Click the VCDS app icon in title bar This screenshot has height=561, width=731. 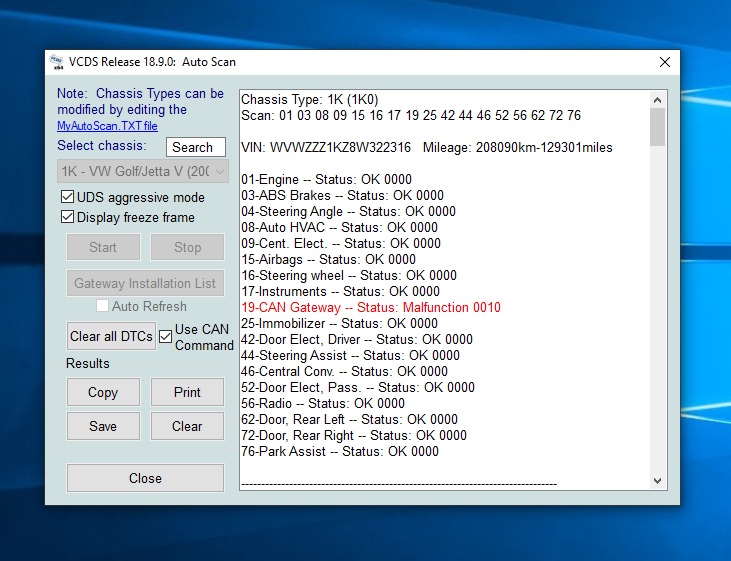(58, 62)
